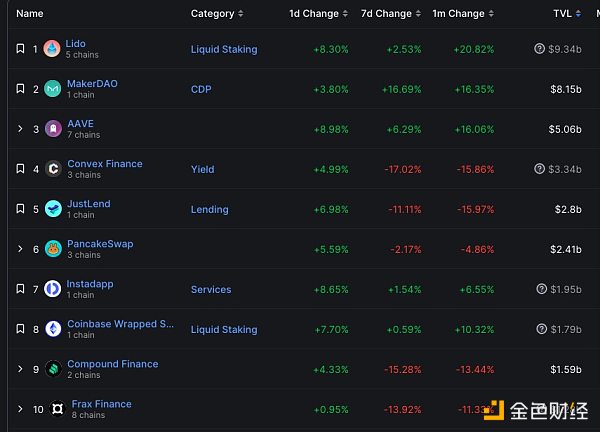600x432 pixels.
Task: Click the JustLend logo icon
Action: [52, 209]
